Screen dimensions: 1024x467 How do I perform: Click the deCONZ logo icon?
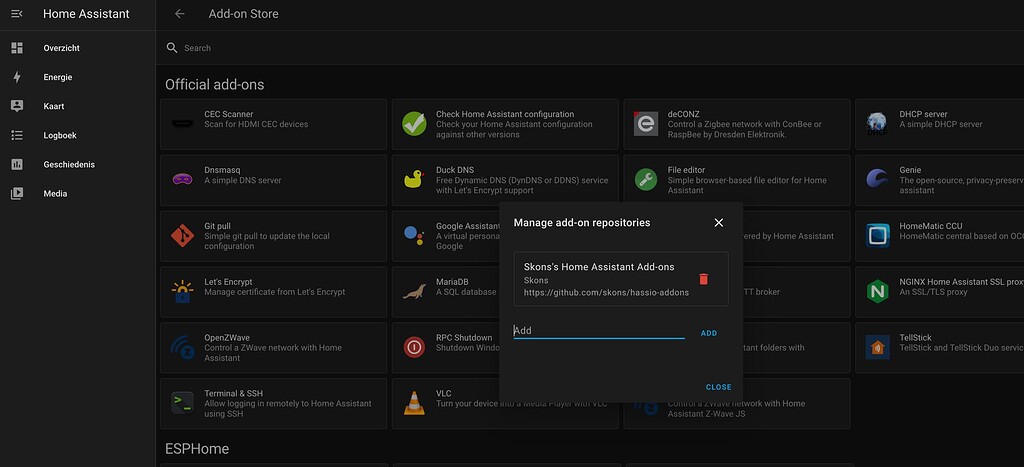click(646, 123)
